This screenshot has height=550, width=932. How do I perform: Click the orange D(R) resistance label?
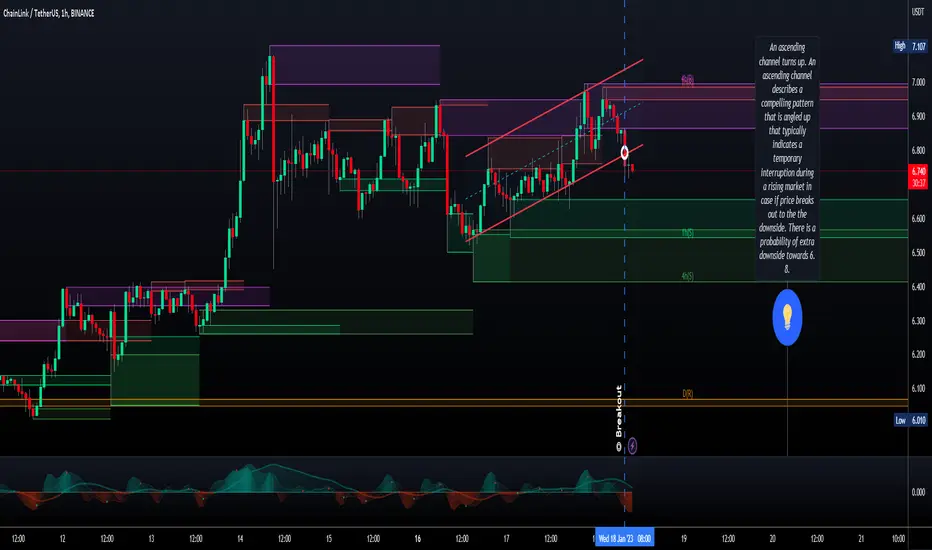pos(688,394)
